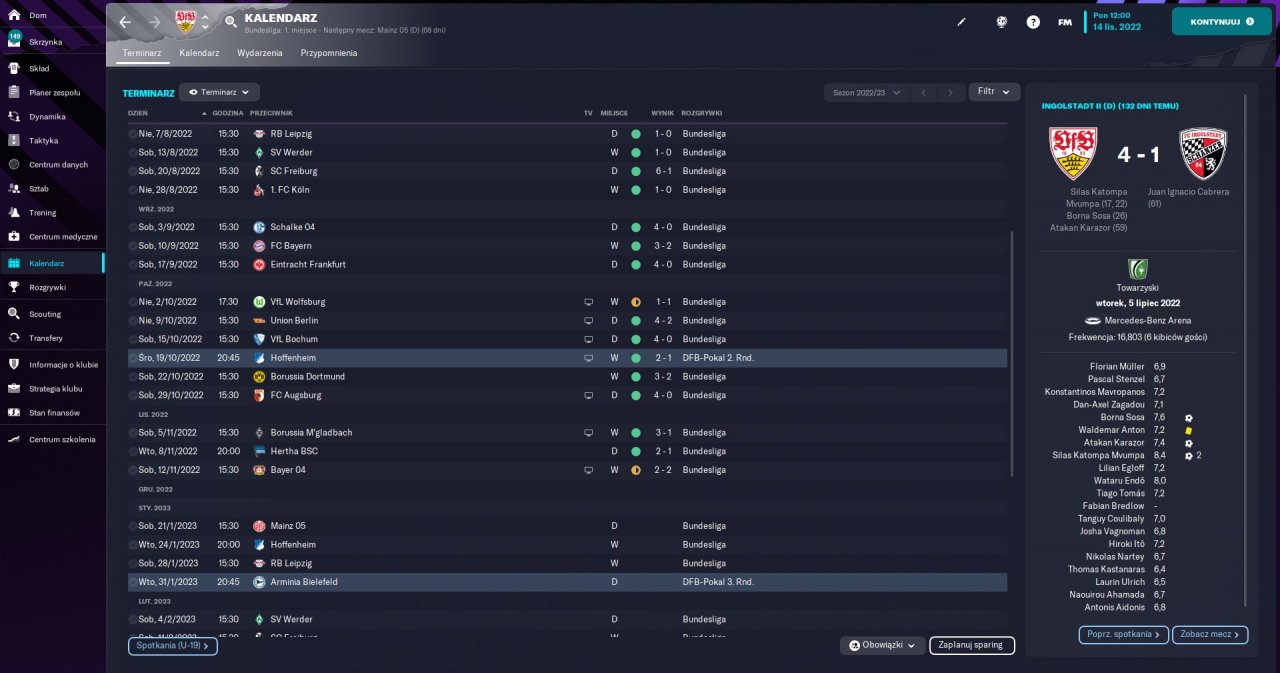Open Spotkania (U-19) button

click(173, 646)
